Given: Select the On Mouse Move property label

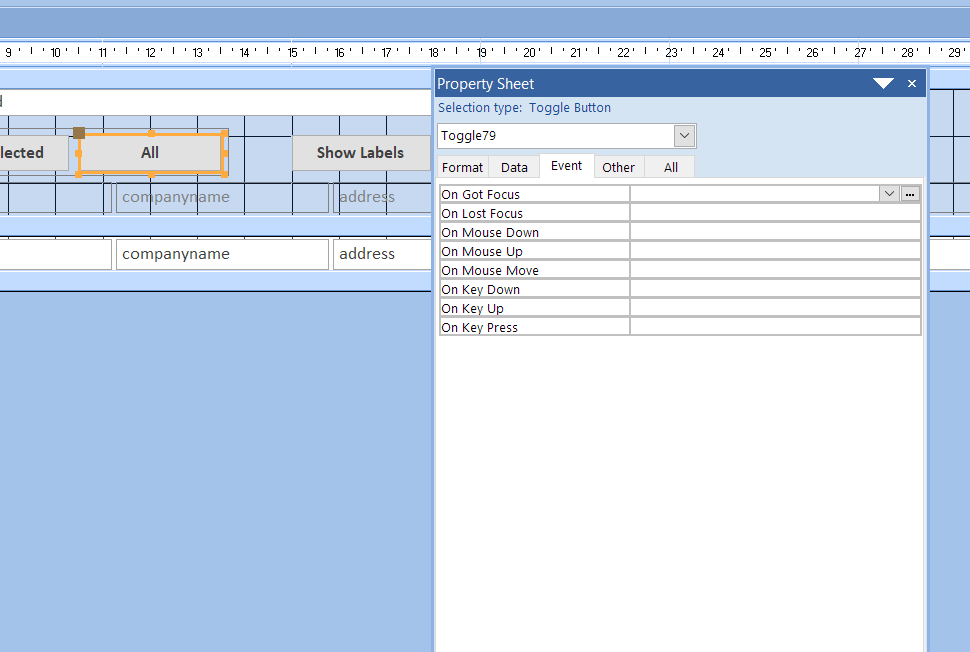Looking at the screenshot, I should (534, 270).
